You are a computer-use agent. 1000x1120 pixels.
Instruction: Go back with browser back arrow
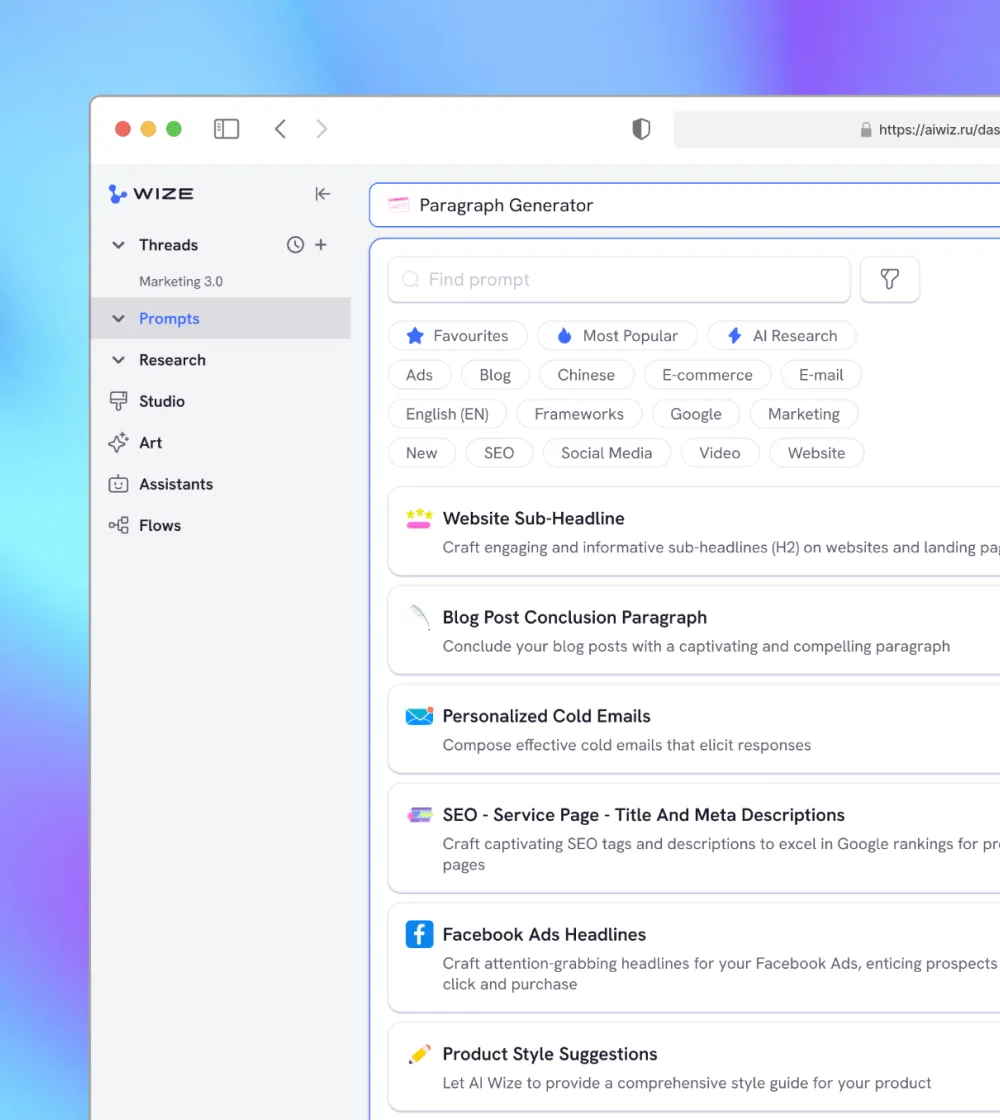281,129
